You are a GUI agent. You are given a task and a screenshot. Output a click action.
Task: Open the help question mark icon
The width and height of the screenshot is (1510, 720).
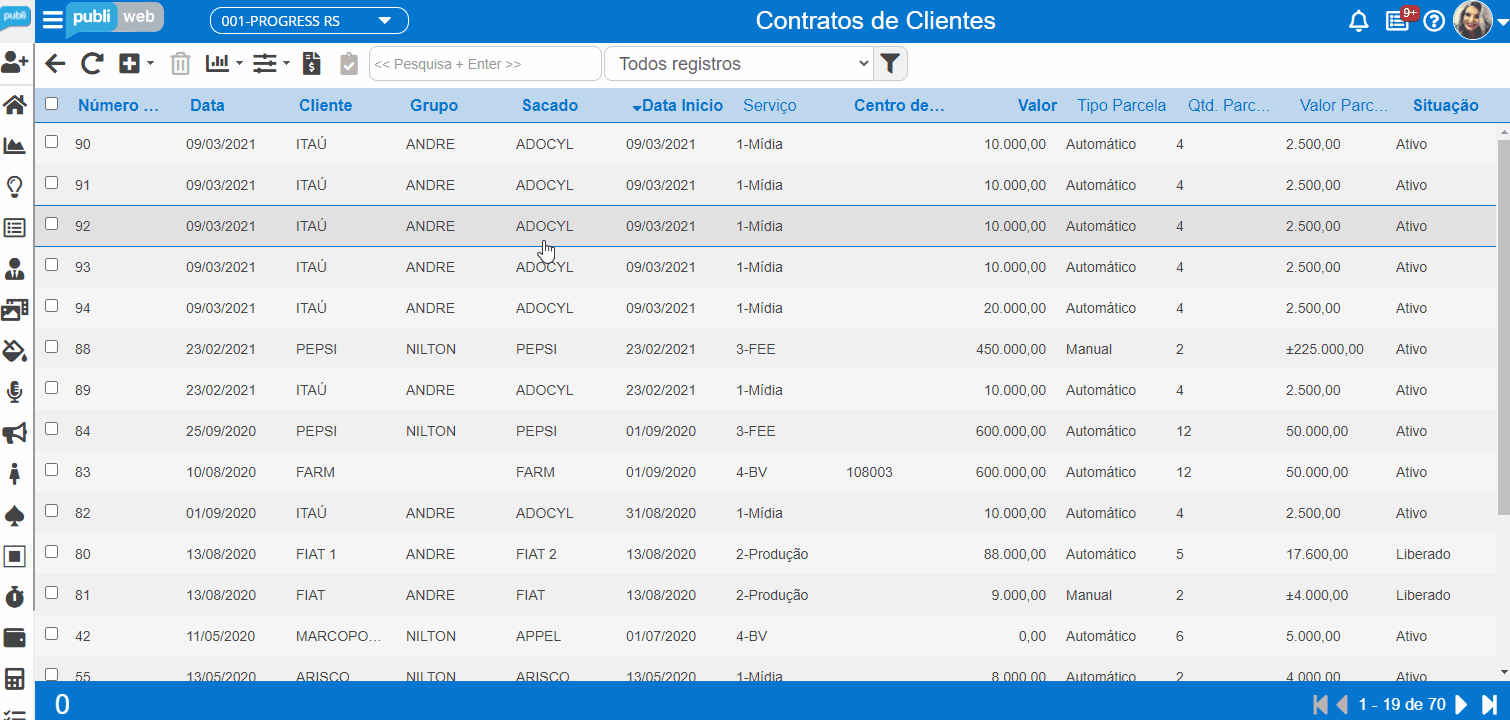1434,21
